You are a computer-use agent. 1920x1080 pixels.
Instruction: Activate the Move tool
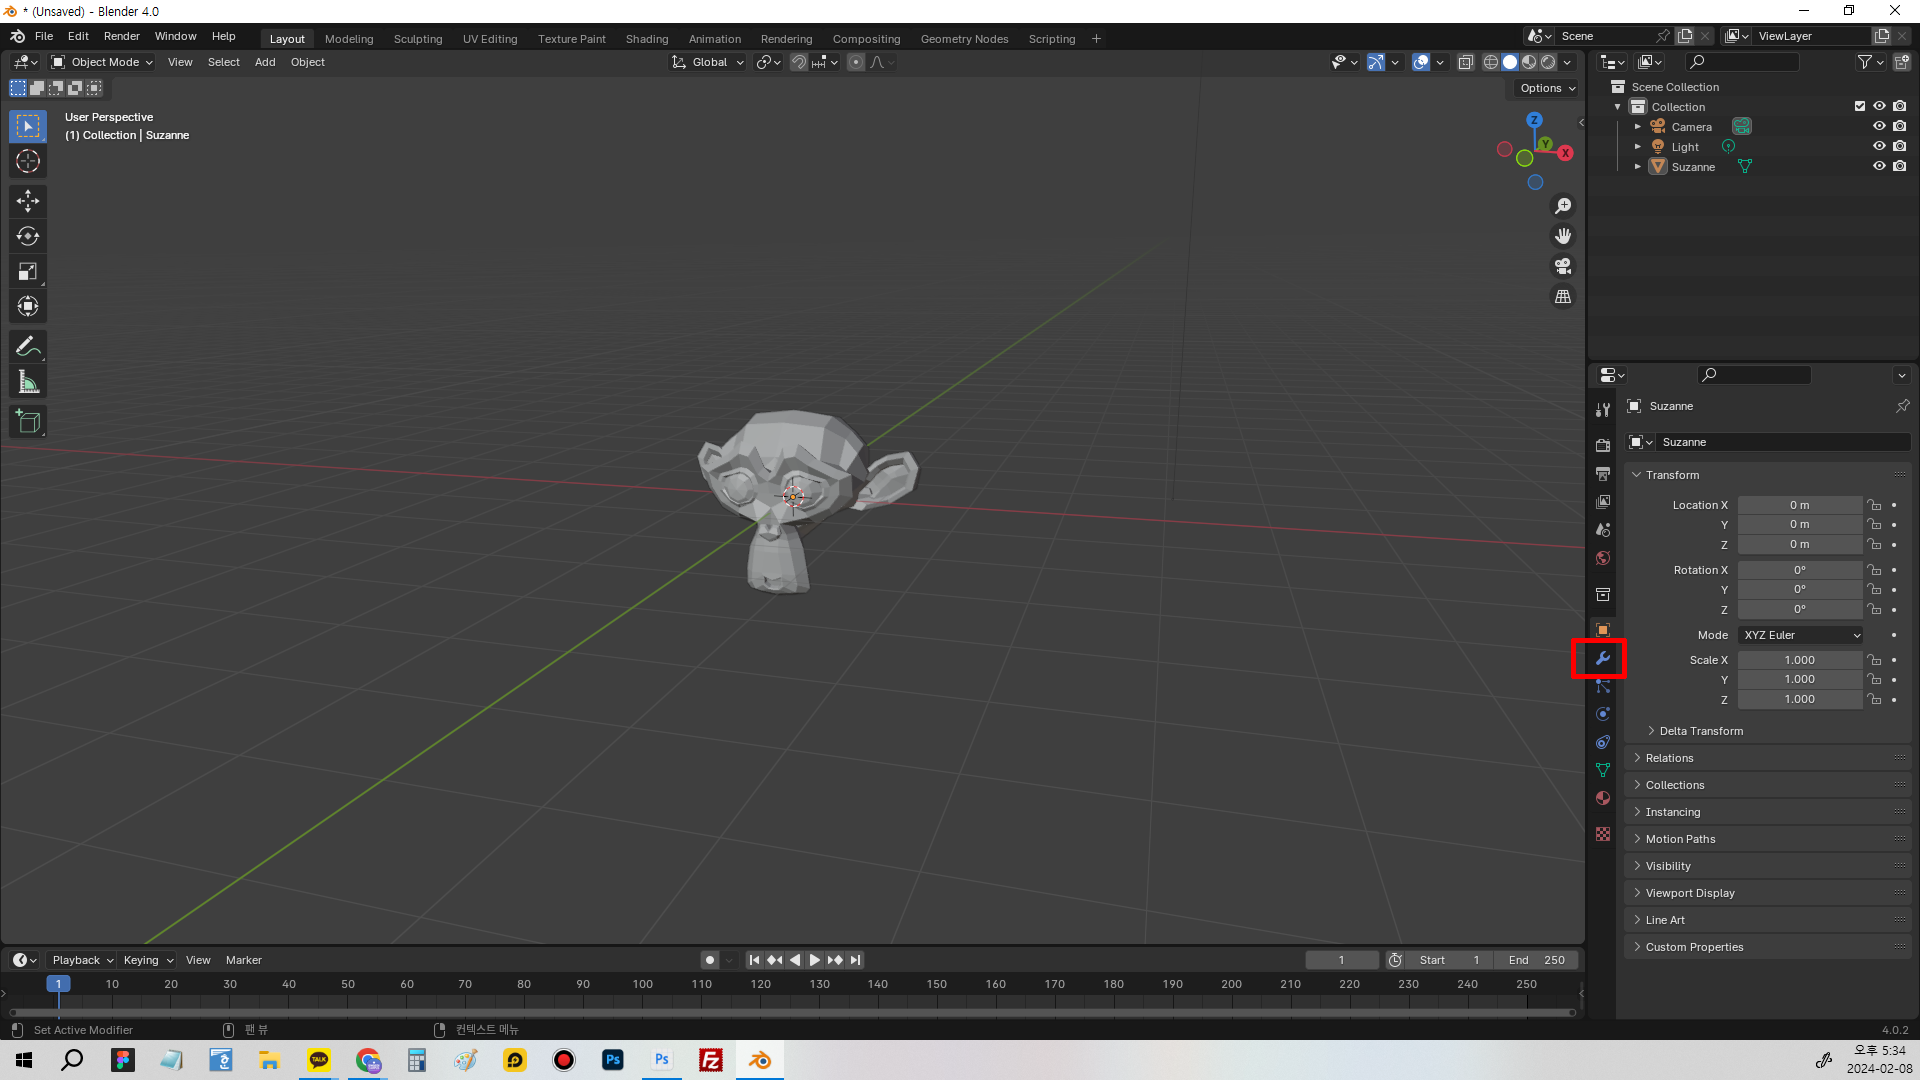click(28, 201)
